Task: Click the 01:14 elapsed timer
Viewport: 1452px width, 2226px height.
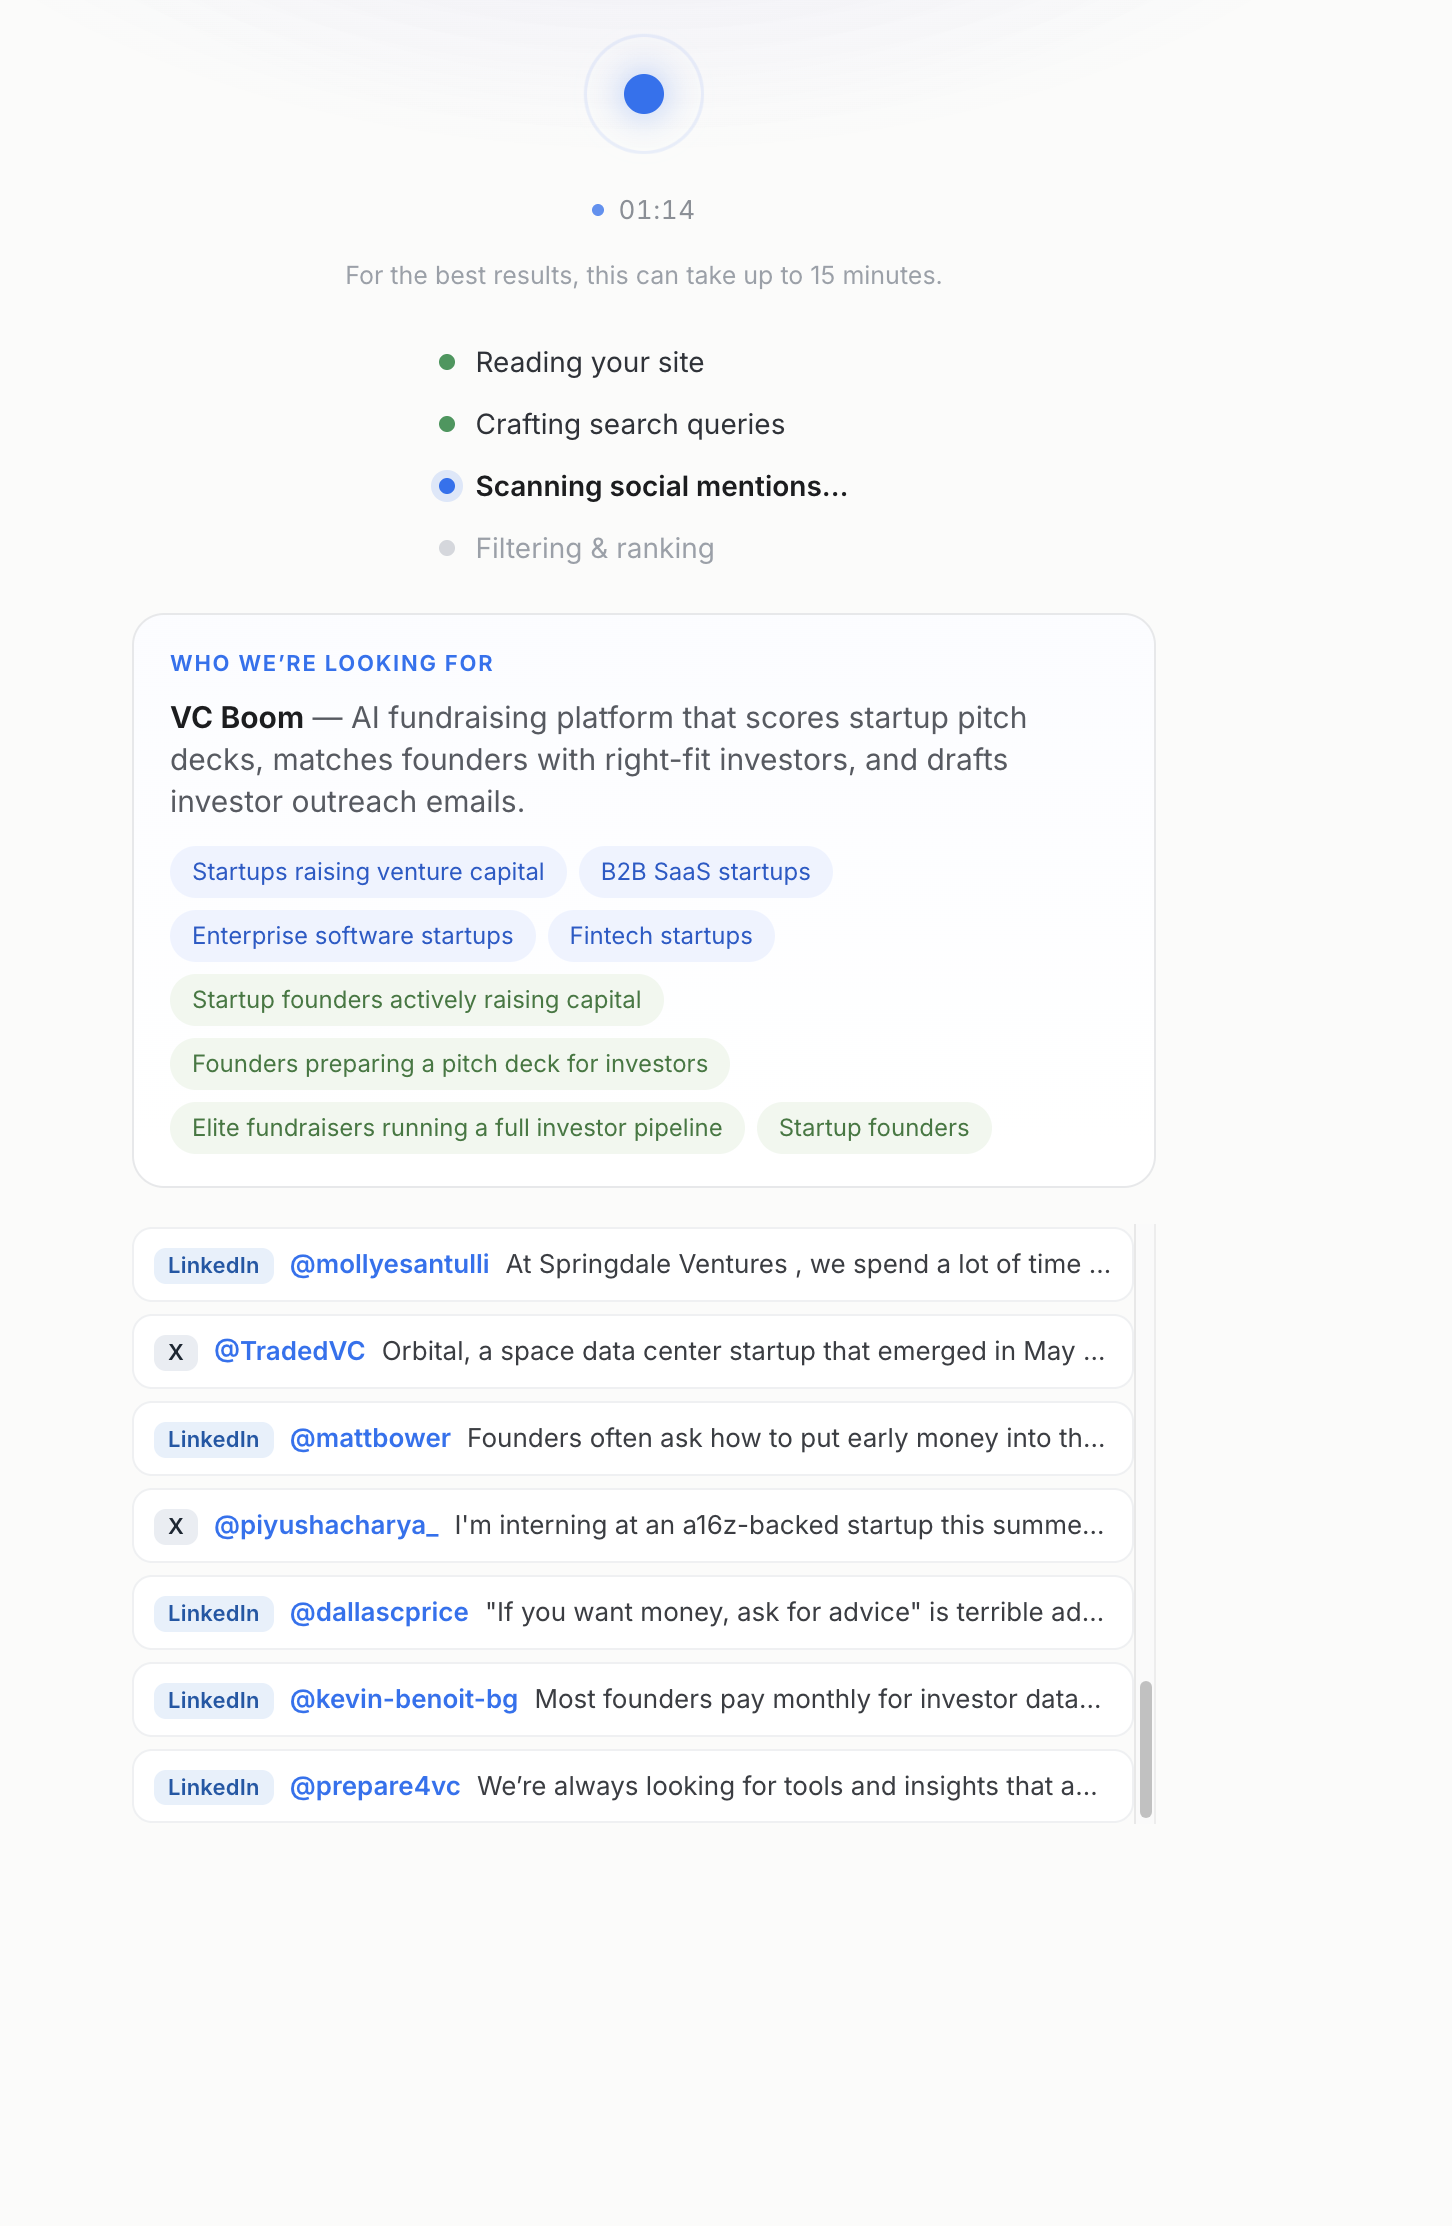Action: tap(656, 210)
